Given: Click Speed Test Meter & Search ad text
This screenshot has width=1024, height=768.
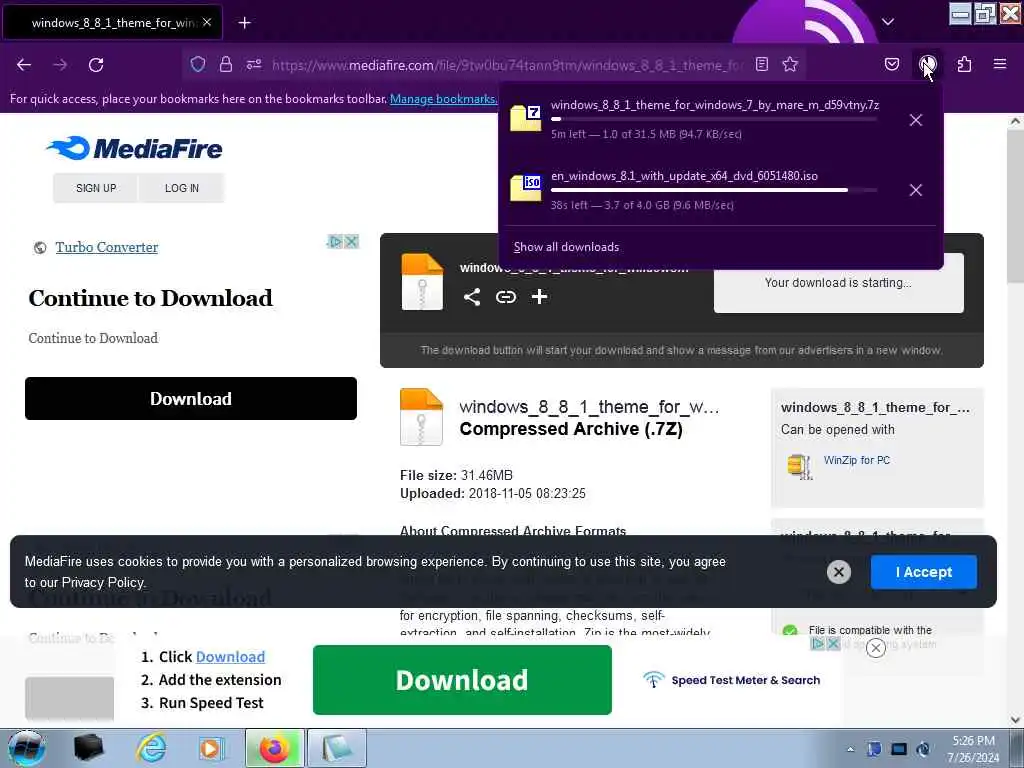Looking at the screenshot, I should coord(746,680).
